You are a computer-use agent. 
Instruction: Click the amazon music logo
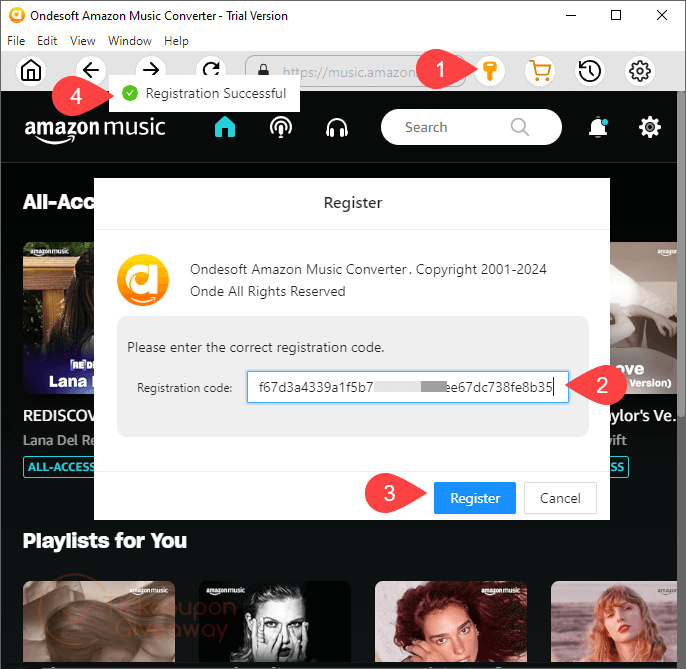94,130
